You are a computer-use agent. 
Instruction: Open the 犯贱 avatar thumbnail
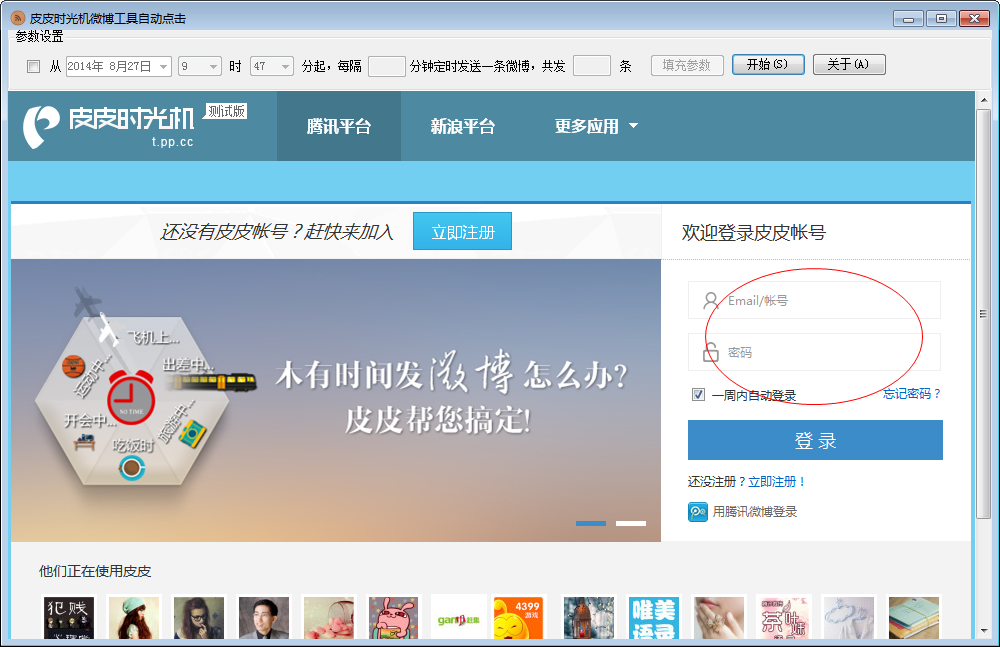tap(70, 617)
